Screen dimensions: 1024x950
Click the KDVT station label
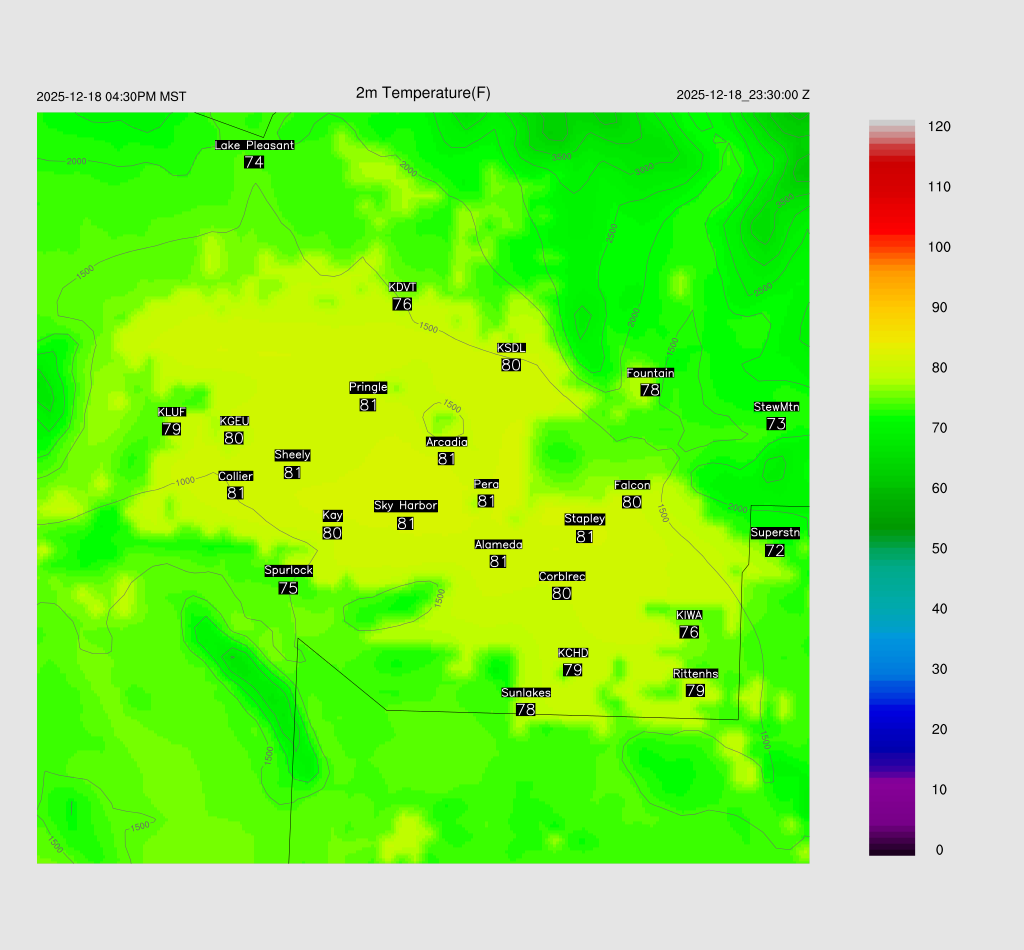point(402,288)
